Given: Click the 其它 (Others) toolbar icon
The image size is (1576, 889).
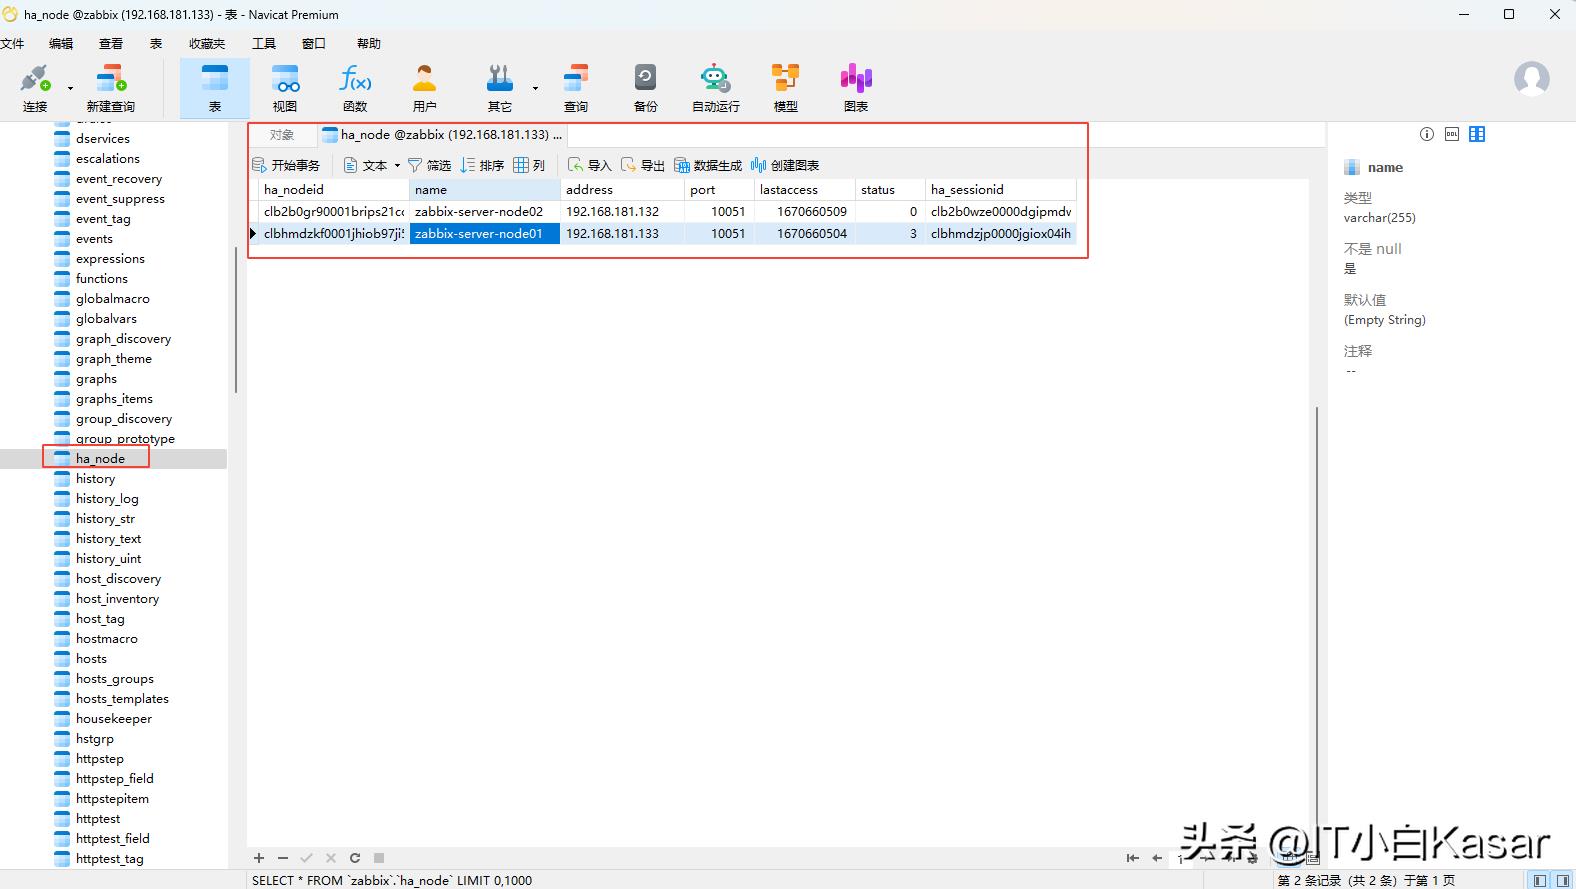Looking at the screenshot, I should pos(499,88).
